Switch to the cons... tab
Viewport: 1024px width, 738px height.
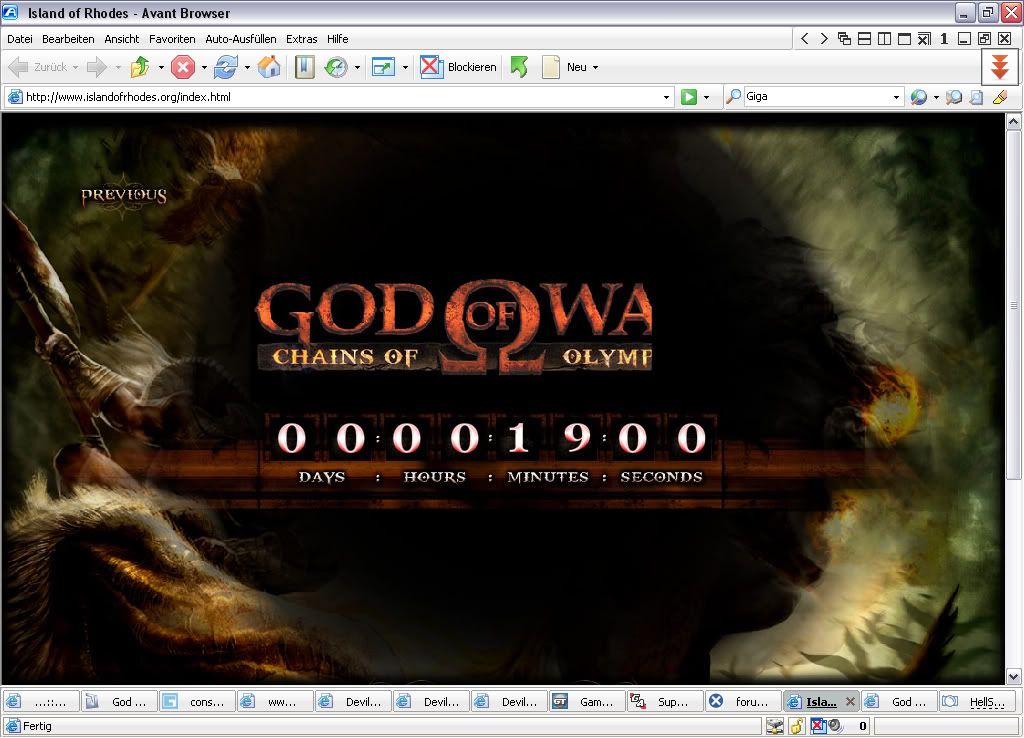[x=197, y=702]
